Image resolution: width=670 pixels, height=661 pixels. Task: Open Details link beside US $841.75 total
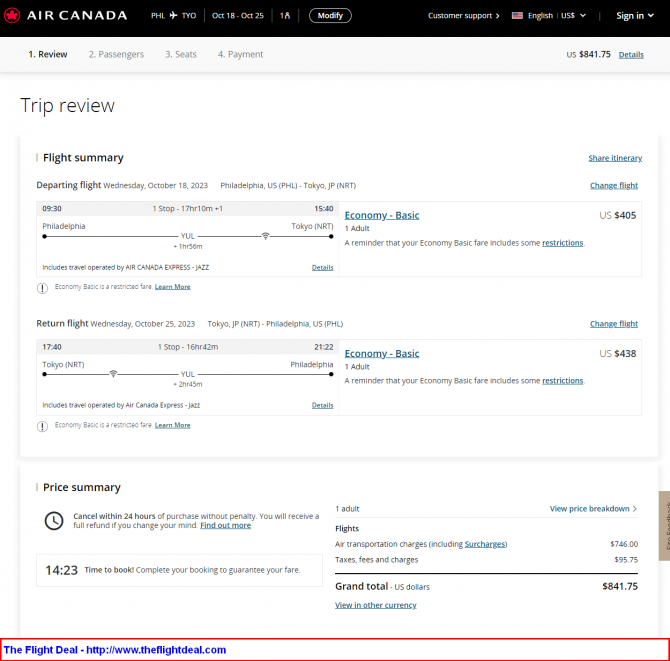pos(631,55)
